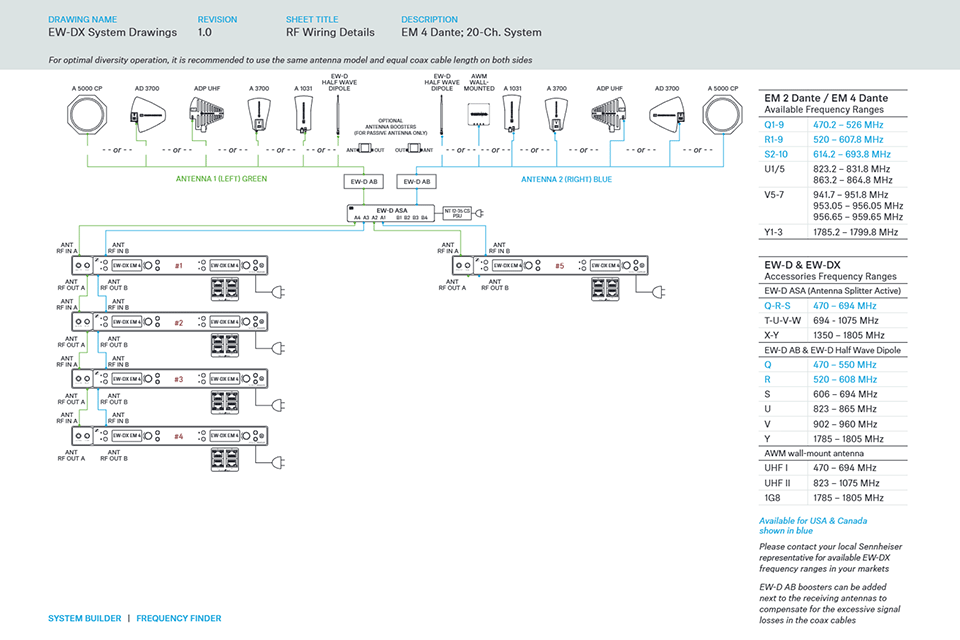This screenshot has width=960, height=640.
Task: Select receiver unit #1
Action: (x=170, y=265)
